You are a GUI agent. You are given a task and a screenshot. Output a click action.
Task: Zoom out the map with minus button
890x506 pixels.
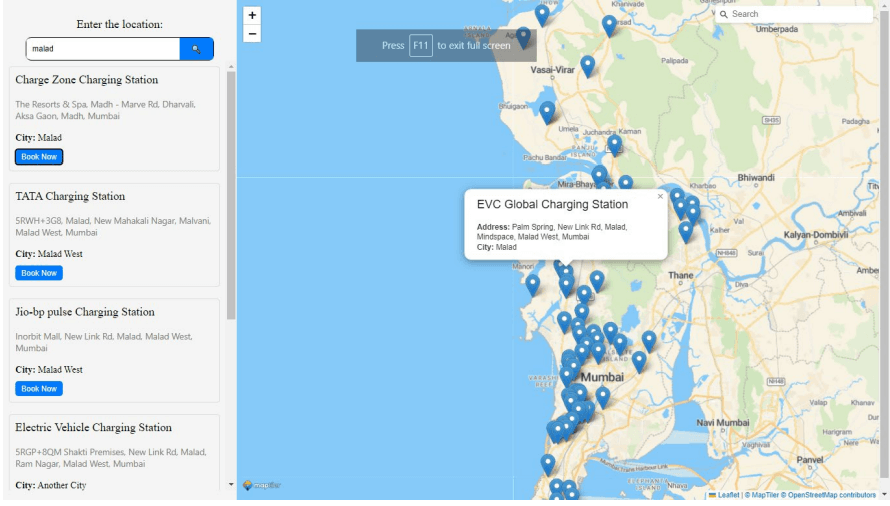tap(252, 34)
